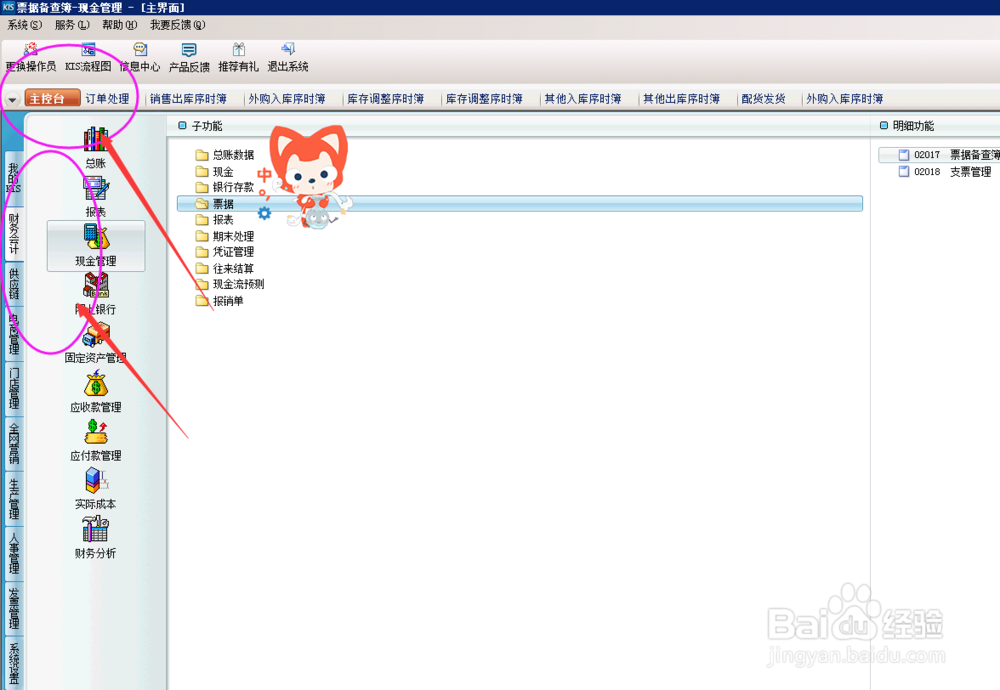Click the 02018 code text

(927, 172)
